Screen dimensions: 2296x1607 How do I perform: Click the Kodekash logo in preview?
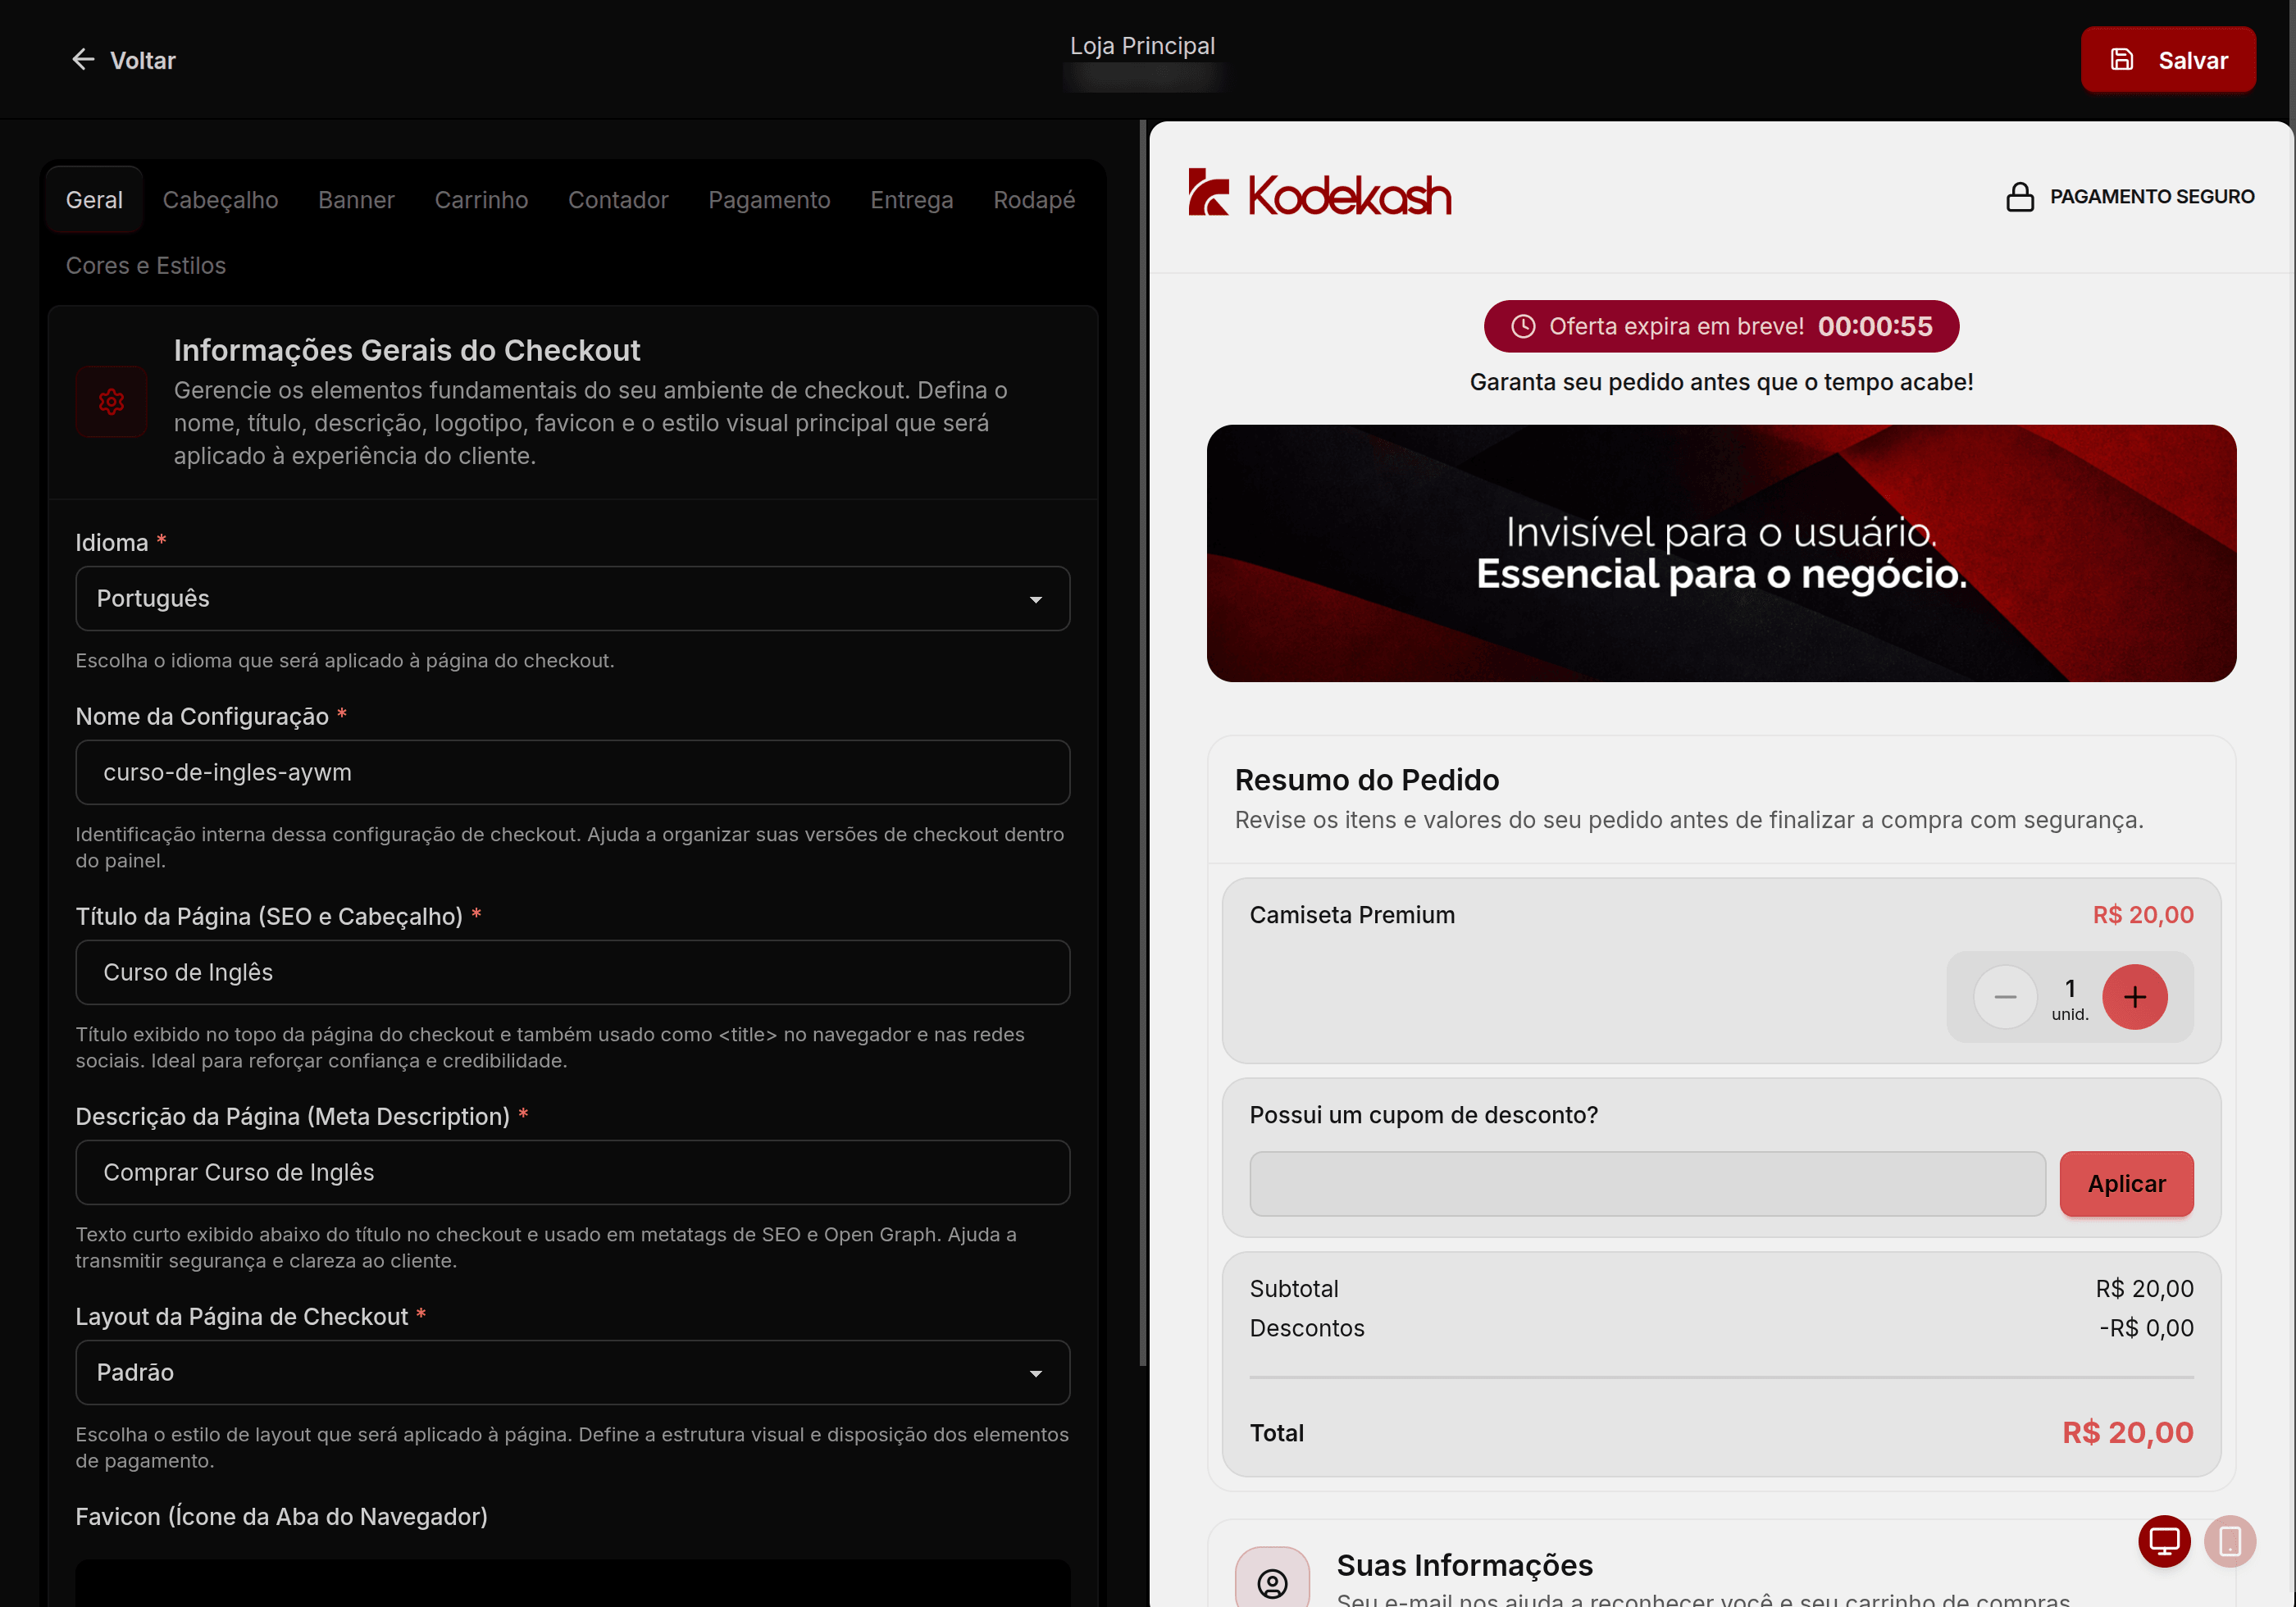coord(1319,193)
